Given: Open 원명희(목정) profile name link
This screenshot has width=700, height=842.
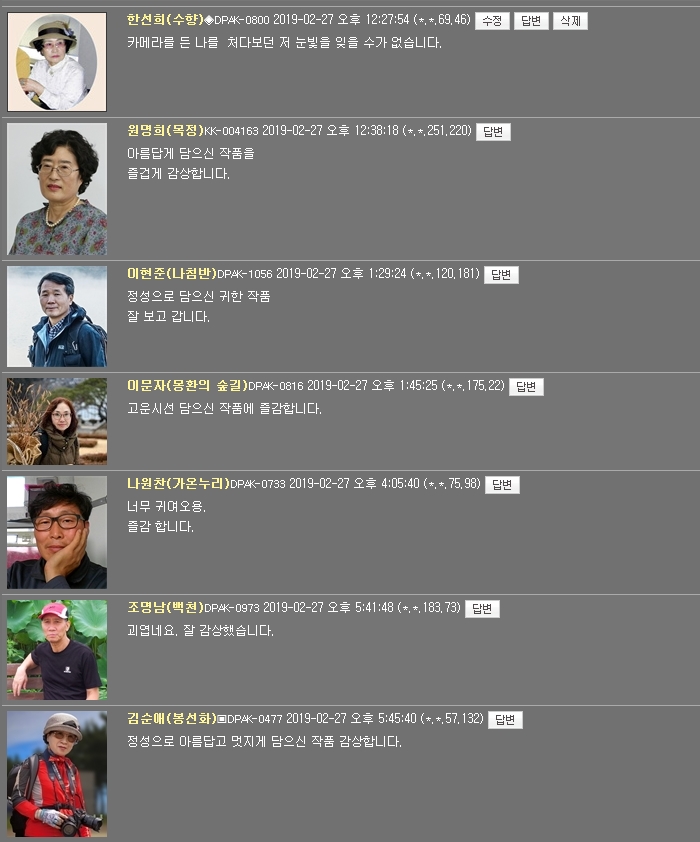Looking at the screenshot, I should tap(165, 130).
